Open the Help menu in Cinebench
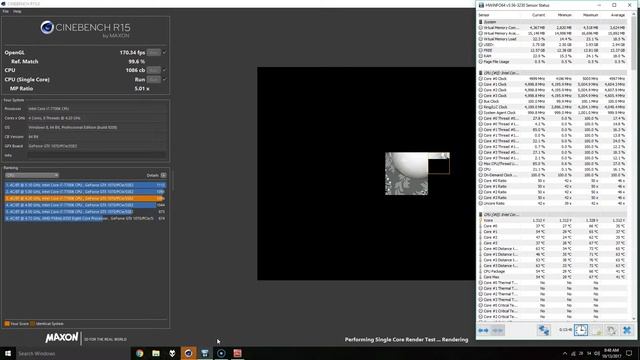The height and width of the screenshot is (360, 640). [17, 11]
